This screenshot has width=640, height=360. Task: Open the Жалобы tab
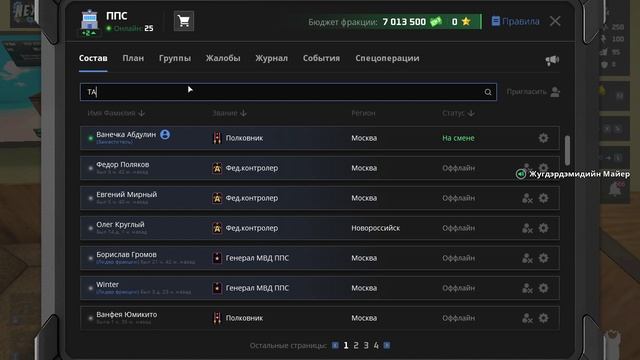[x=223, y=58]
